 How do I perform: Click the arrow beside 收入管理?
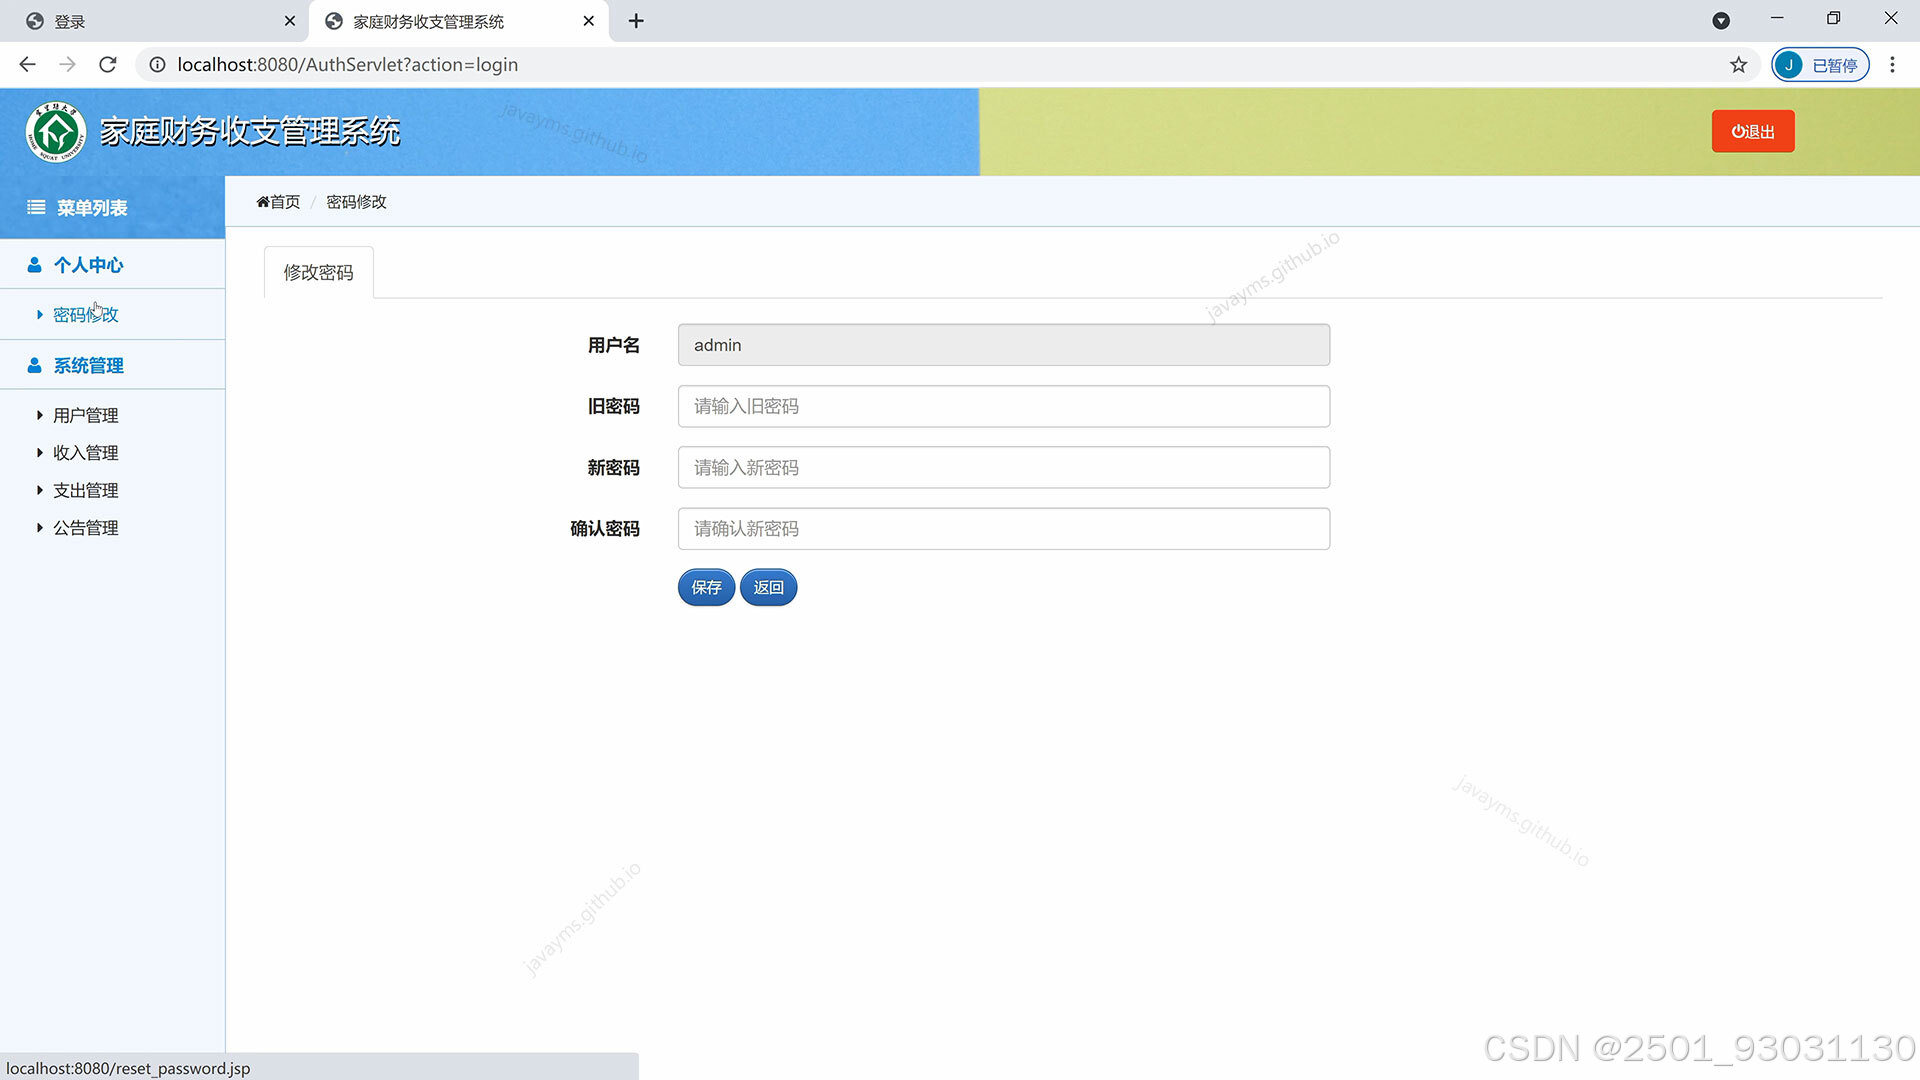tap(39, 453)
